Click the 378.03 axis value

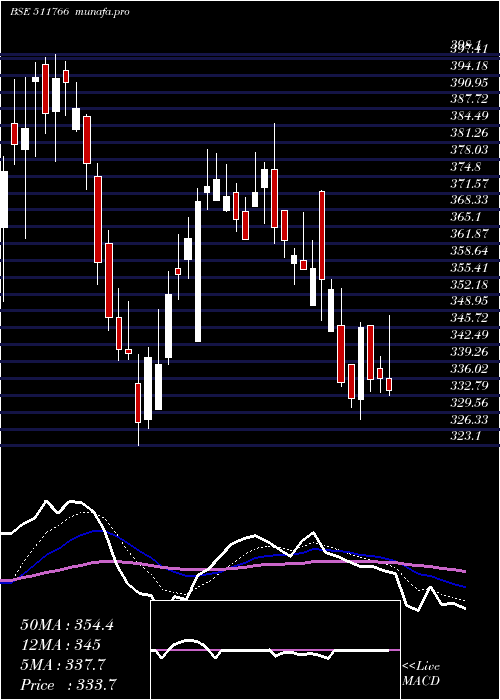pyautogui.click(x=469, y=149)
